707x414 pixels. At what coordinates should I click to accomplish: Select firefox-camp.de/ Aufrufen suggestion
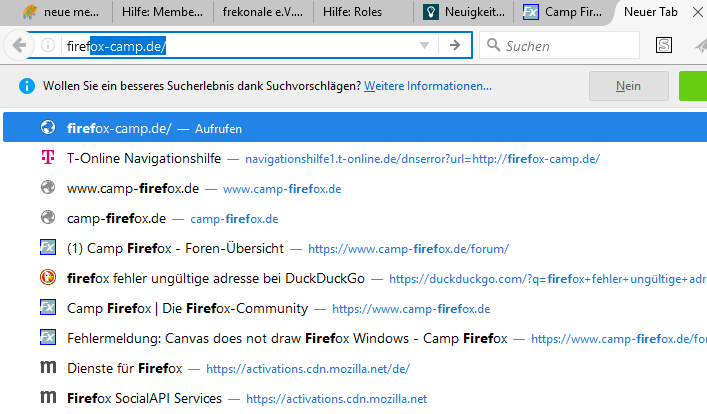[355, 128]
